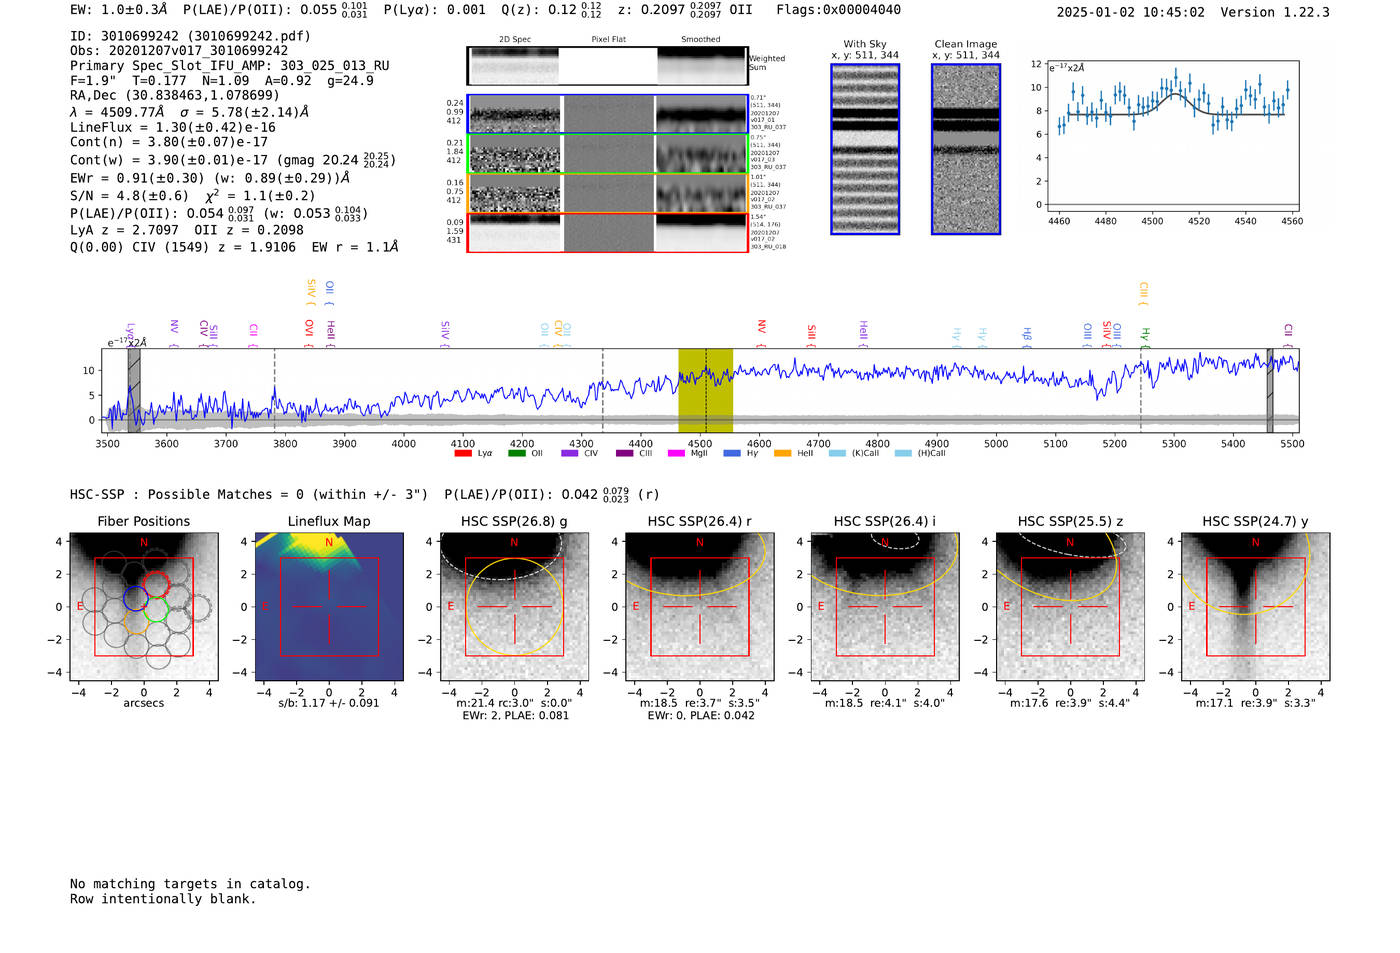The image size is (1400, 953).
Task: Click the orange HeII legend swatch
Action: tap(783, 453)
